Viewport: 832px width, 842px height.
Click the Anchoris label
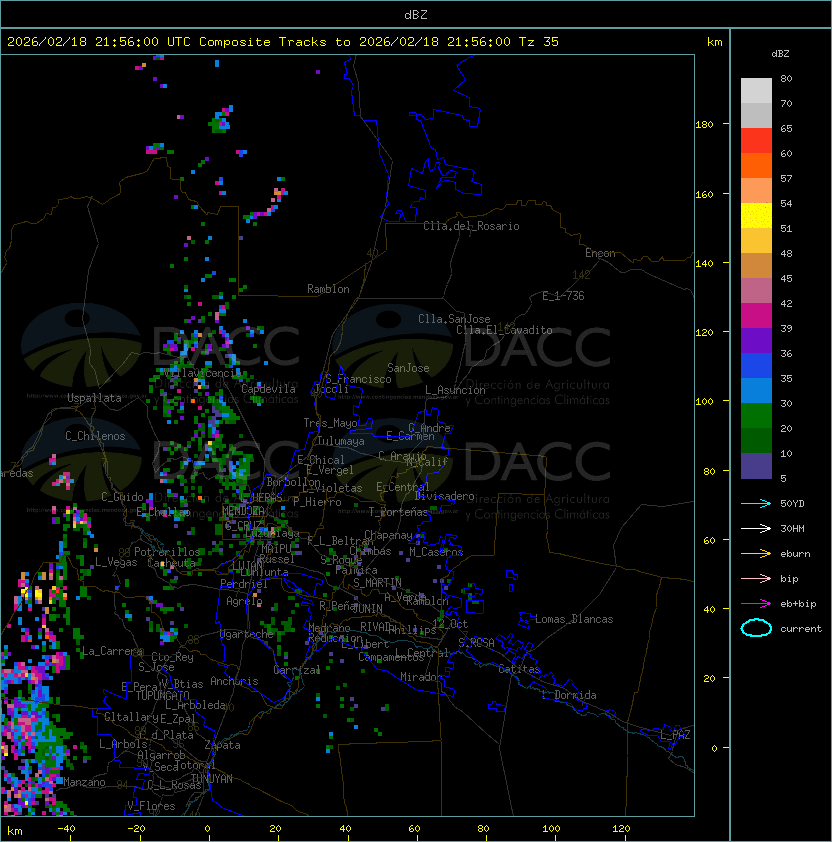pos(234,681)
